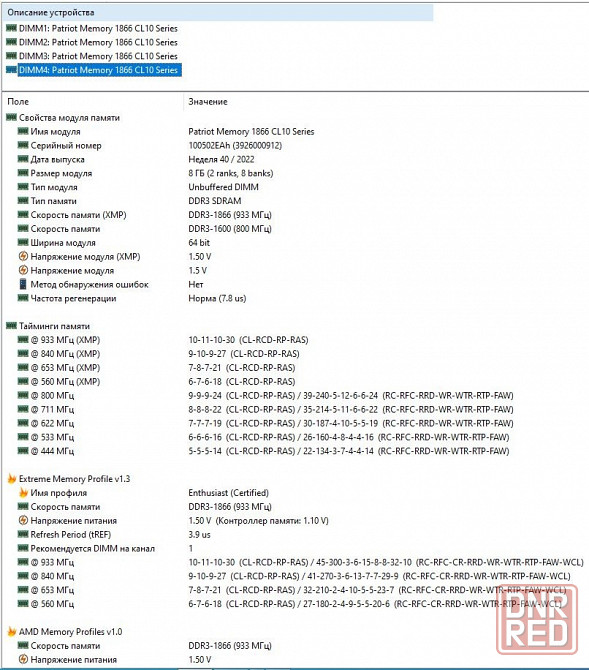Select the DIMM2 Patriot Memory 1866 CL10 entry

coord(98,42)
